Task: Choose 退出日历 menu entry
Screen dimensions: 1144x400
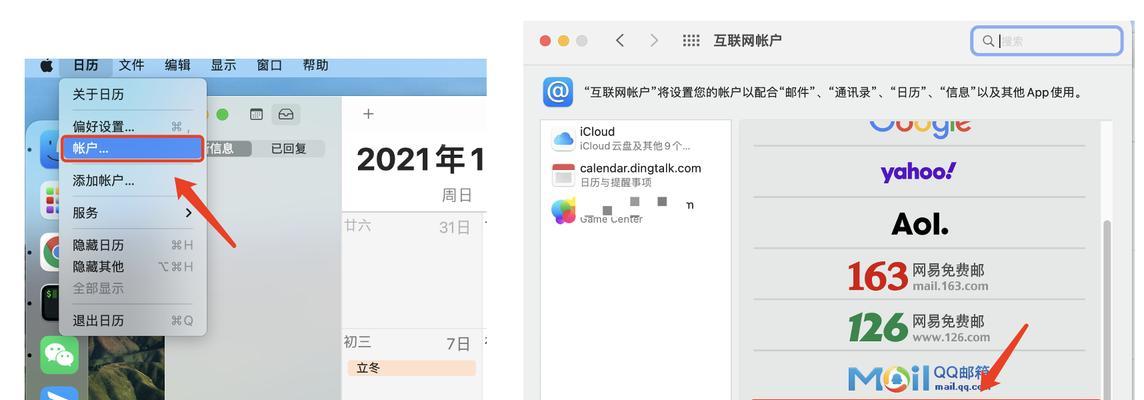Action: coord(132,320)
